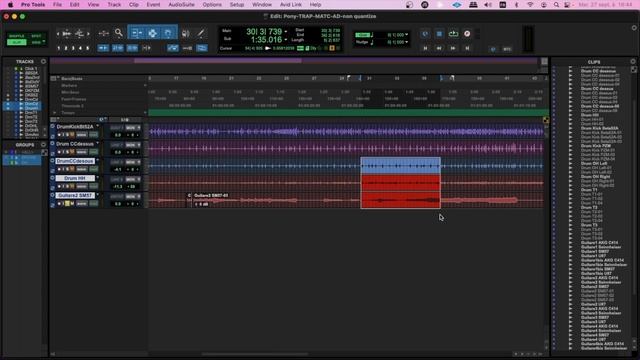640x360 pixels.
Task: Click the Record transport button
Action: click(x=467, y=34)
